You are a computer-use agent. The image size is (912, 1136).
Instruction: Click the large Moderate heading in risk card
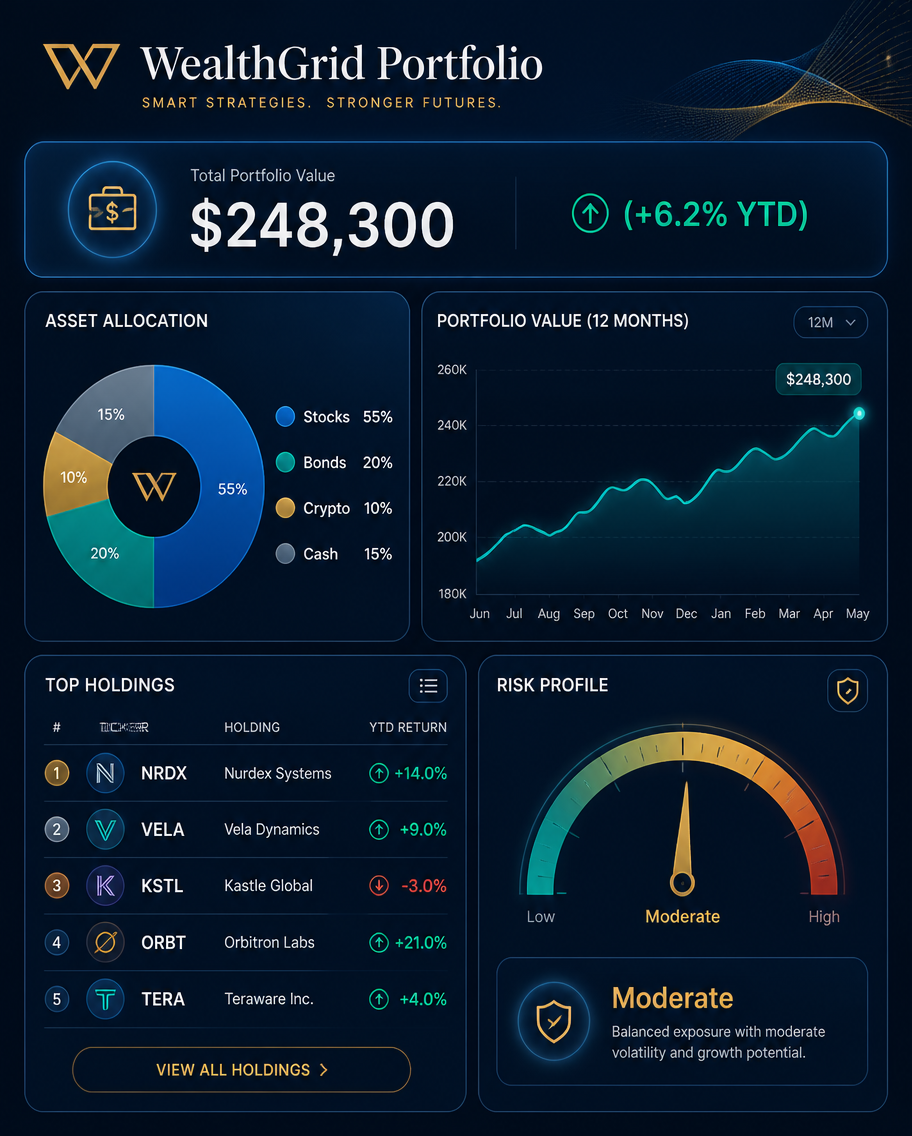(x=672, y=998)
